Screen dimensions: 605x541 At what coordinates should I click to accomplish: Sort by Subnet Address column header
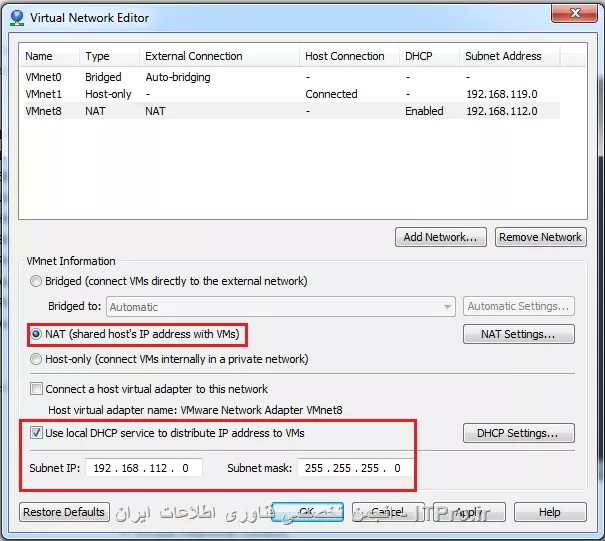pyautogui.click(x=510, y=56)
